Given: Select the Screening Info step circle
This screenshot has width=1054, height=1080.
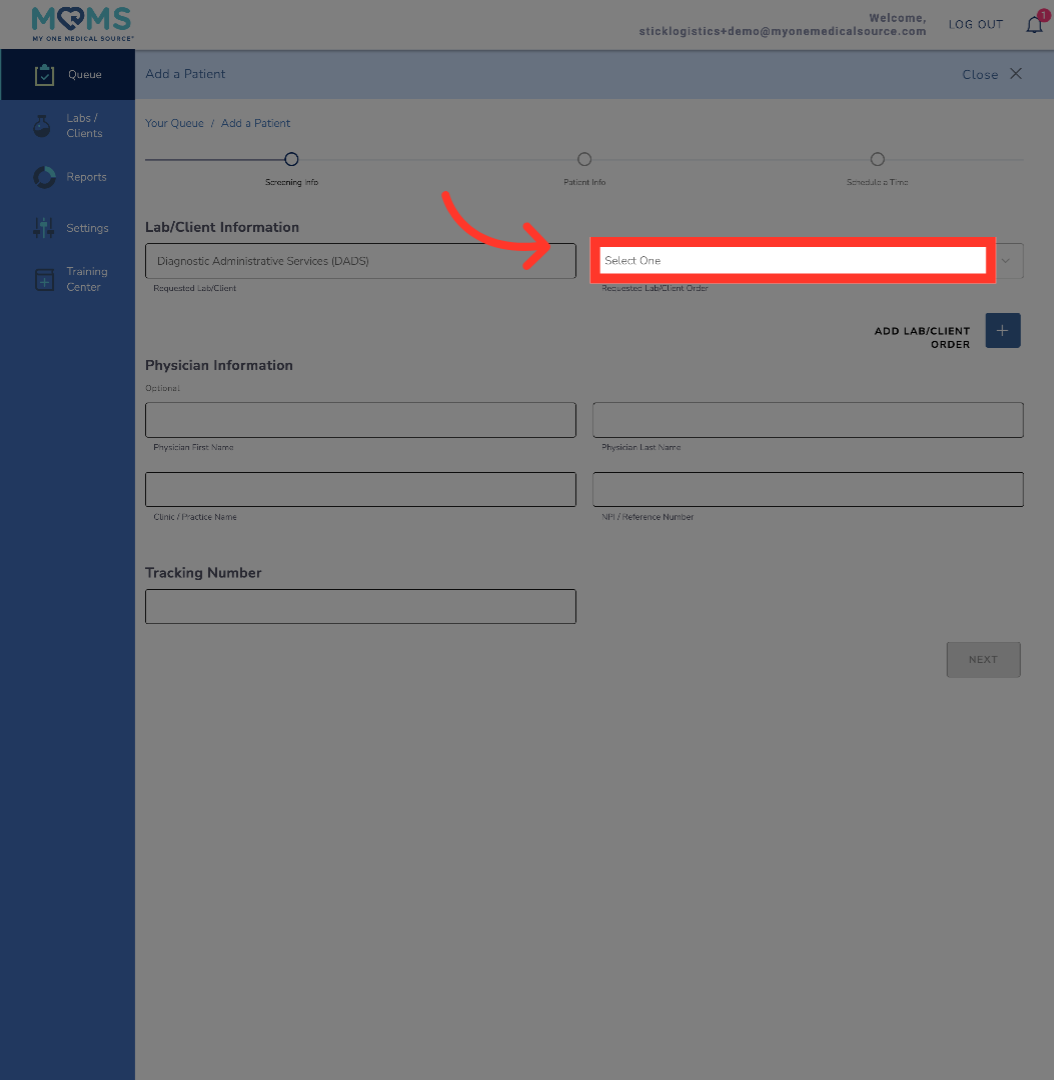Looking at the screenshot, I should click(x=291, y=158).
